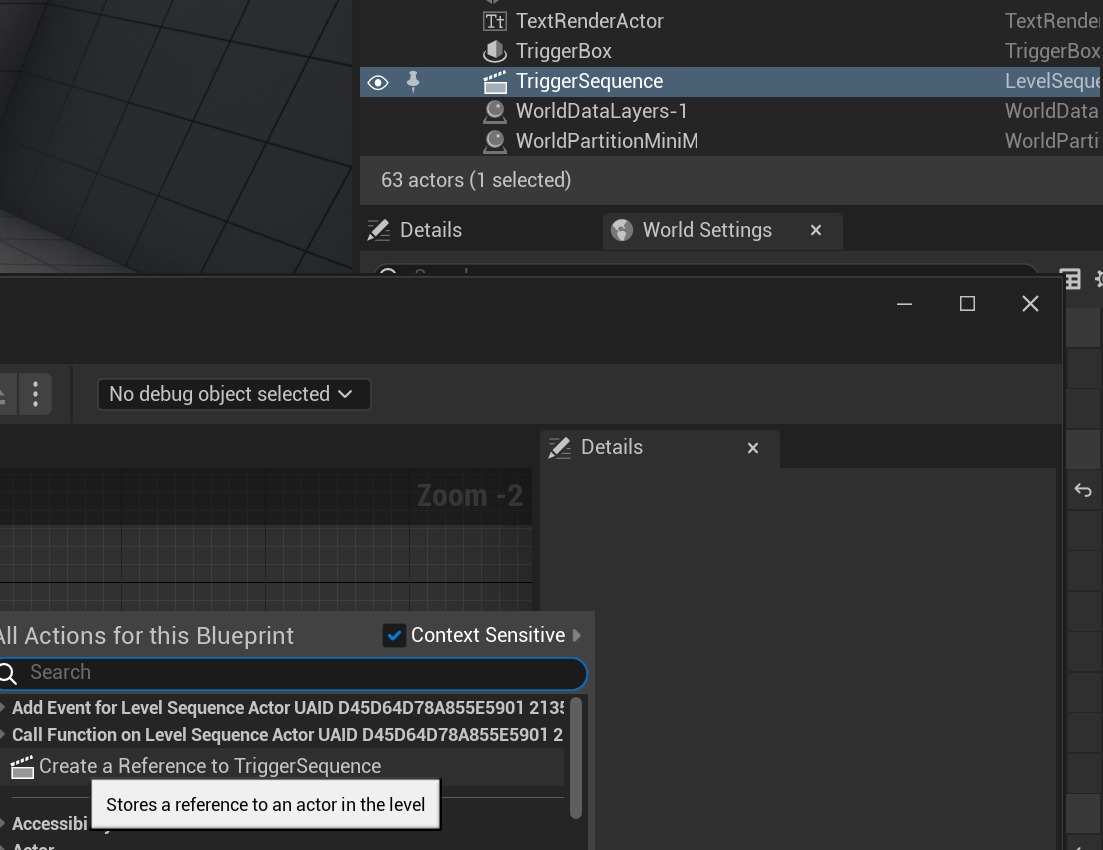Click the search magnifier icon
The width and height of the screenshot is (1103, 850).
[7, 673]
